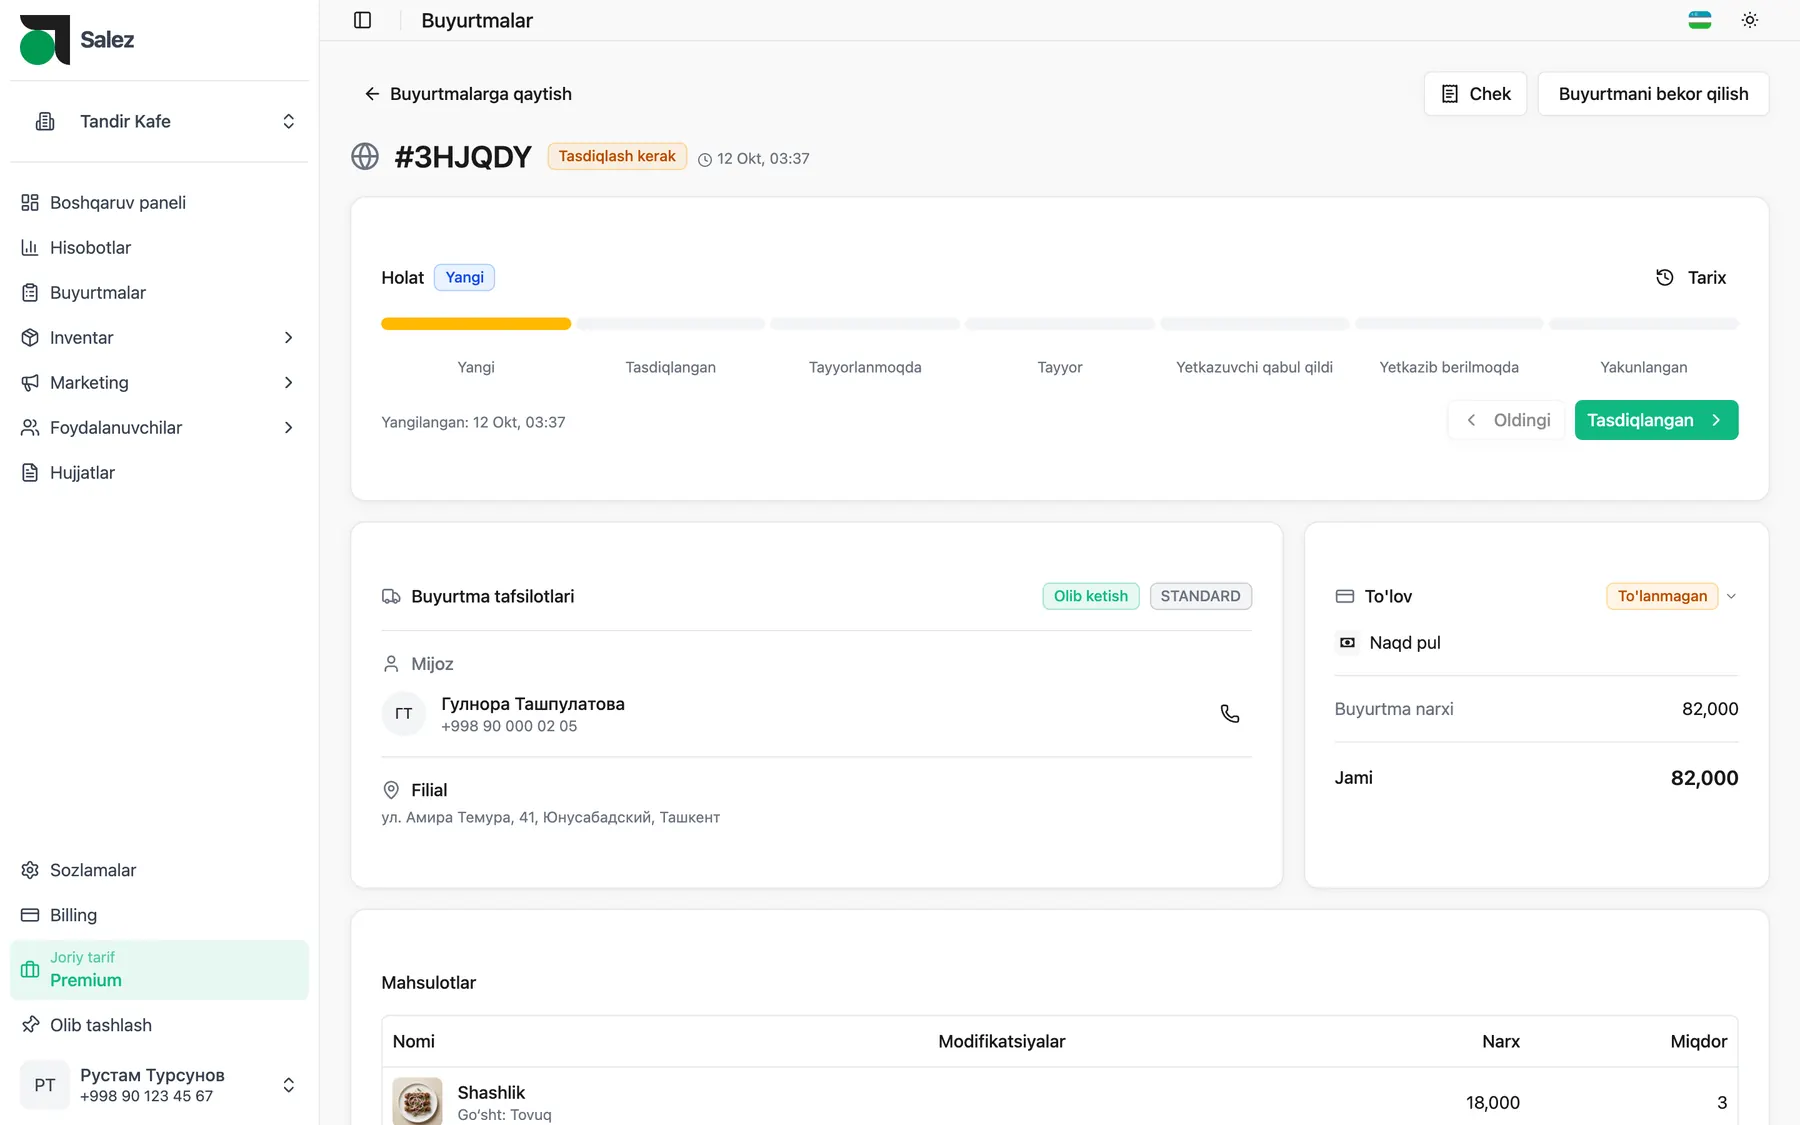Toggle the sidebar panel icon
This screenshot has height=1125, width=1800.
(x=362, y=20)
